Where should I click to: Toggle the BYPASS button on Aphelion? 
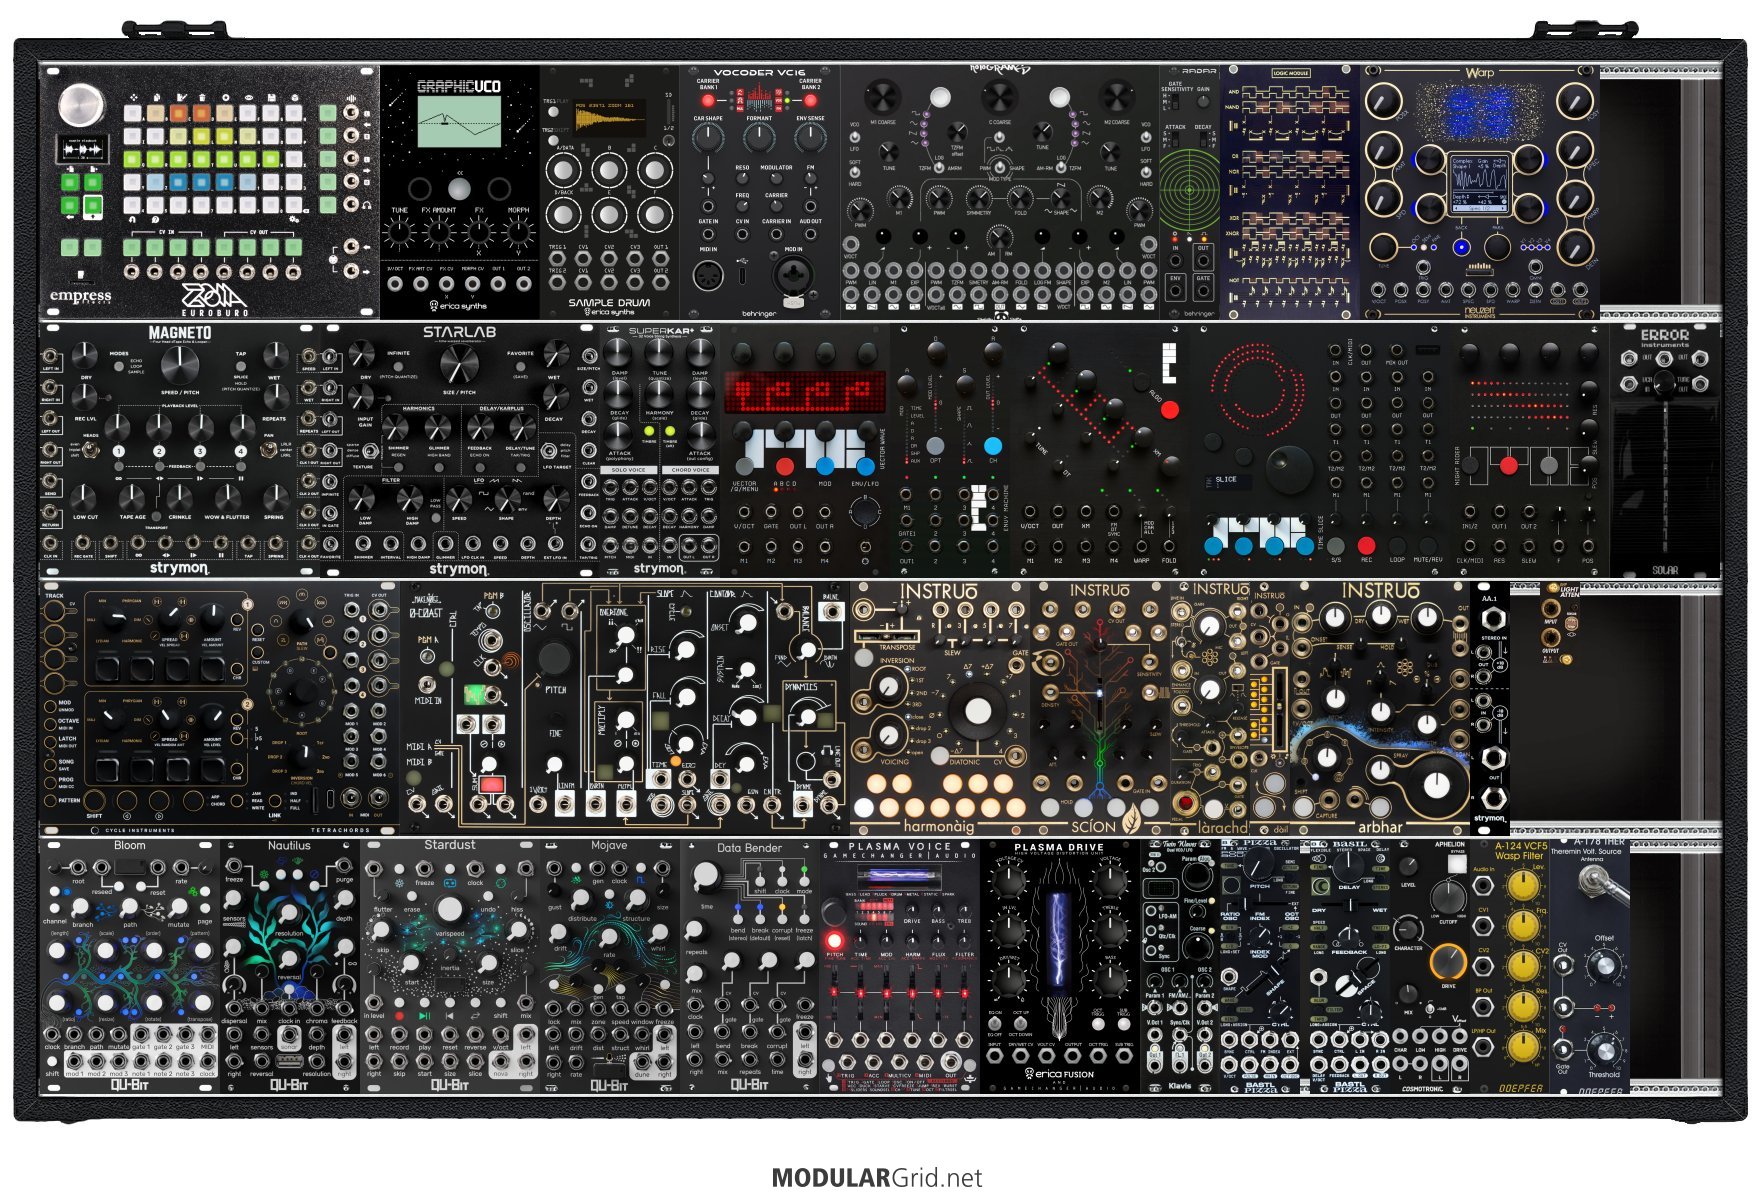point(1457,864)
